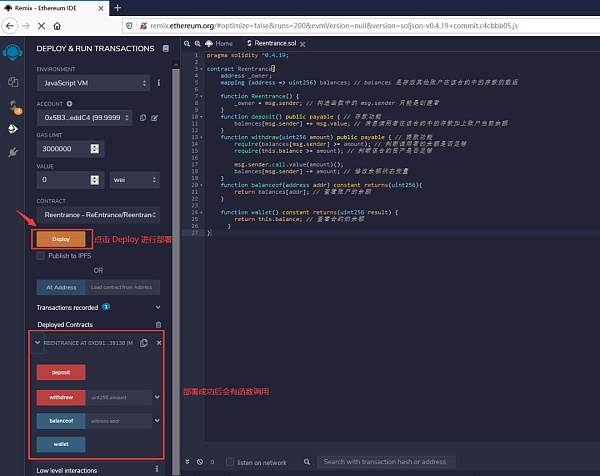
Task: Toggle the terminal panel with double chevron
Action: pyautogui.click(x=187, y=462)
